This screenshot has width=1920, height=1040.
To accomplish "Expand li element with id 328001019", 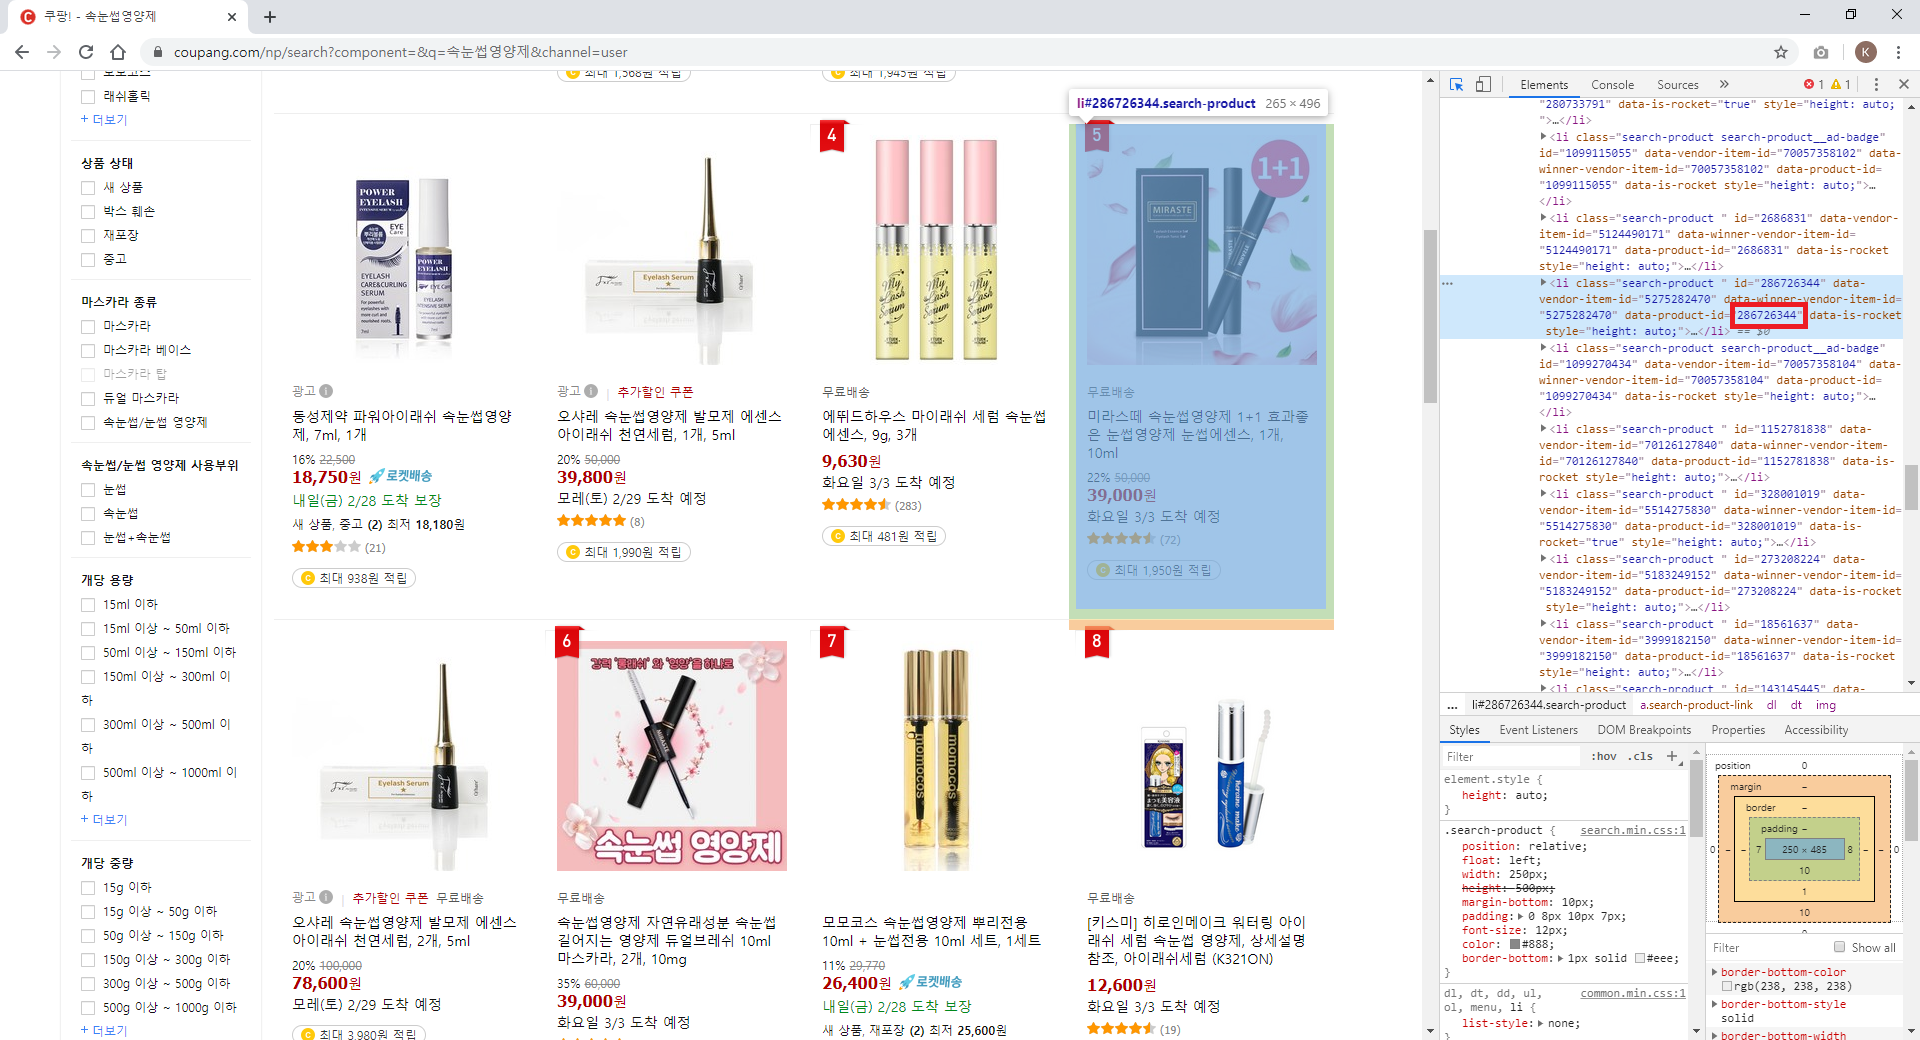I will tap(1543, 494).
